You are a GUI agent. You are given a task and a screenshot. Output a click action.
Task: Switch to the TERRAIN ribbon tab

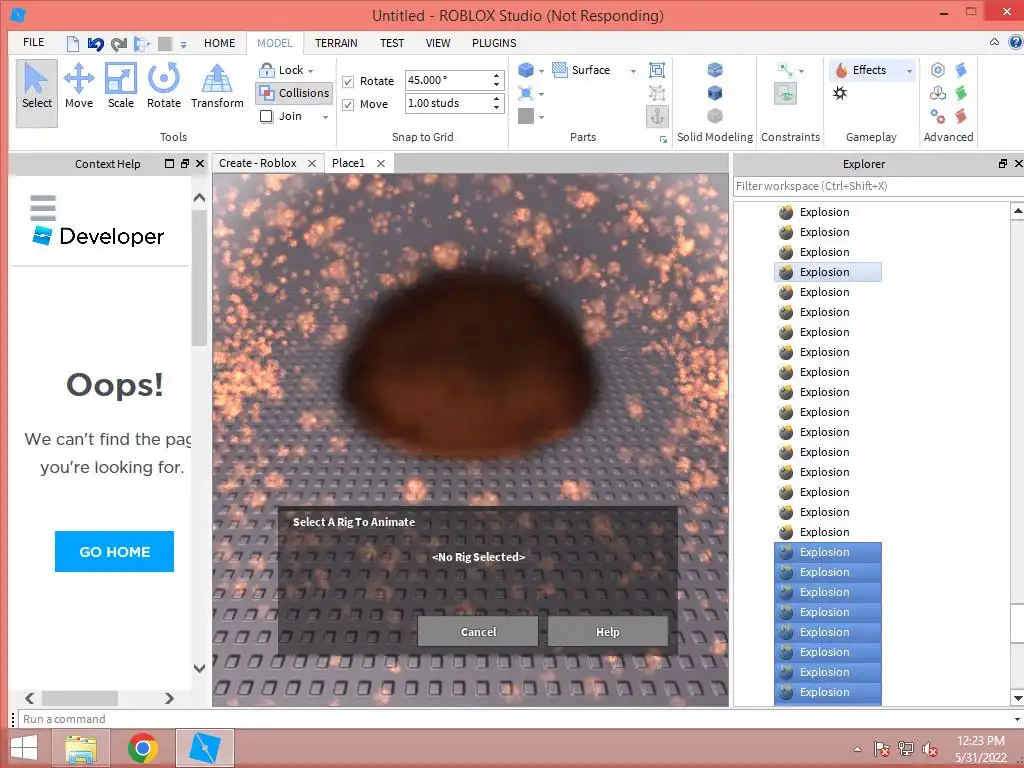coord(336,43)
